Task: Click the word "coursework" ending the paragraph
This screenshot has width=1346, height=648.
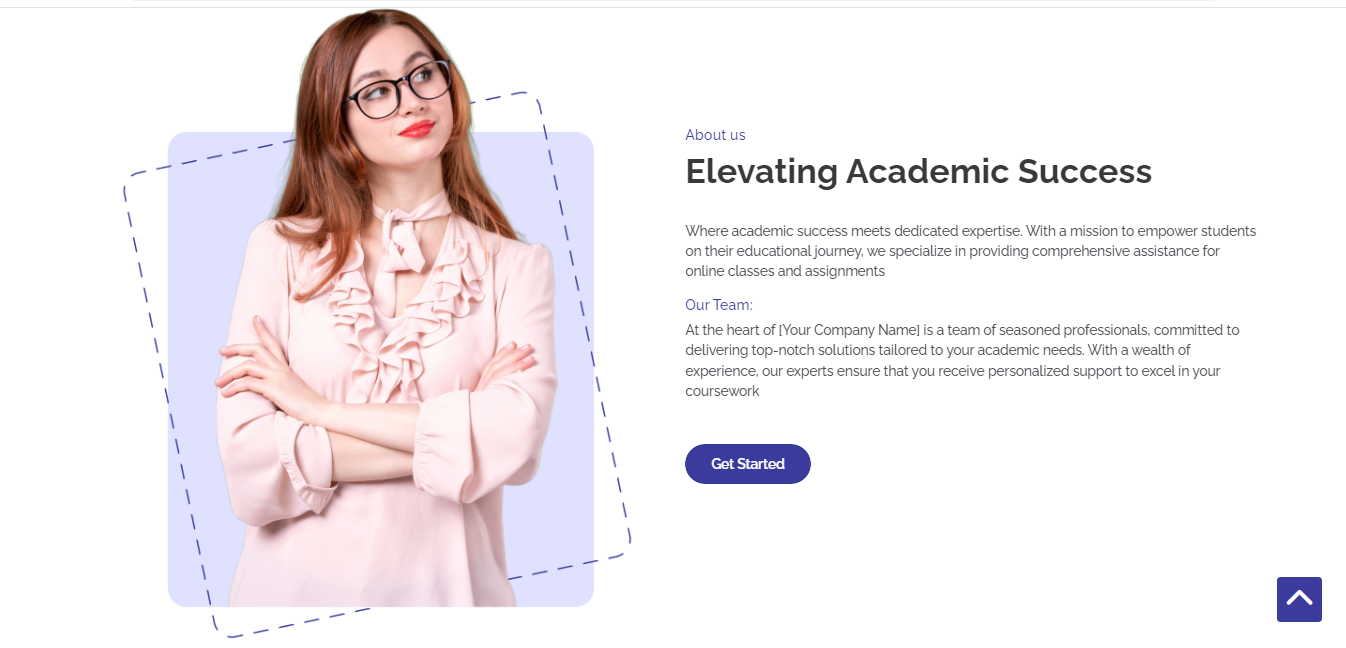Action: pos(722,391)
